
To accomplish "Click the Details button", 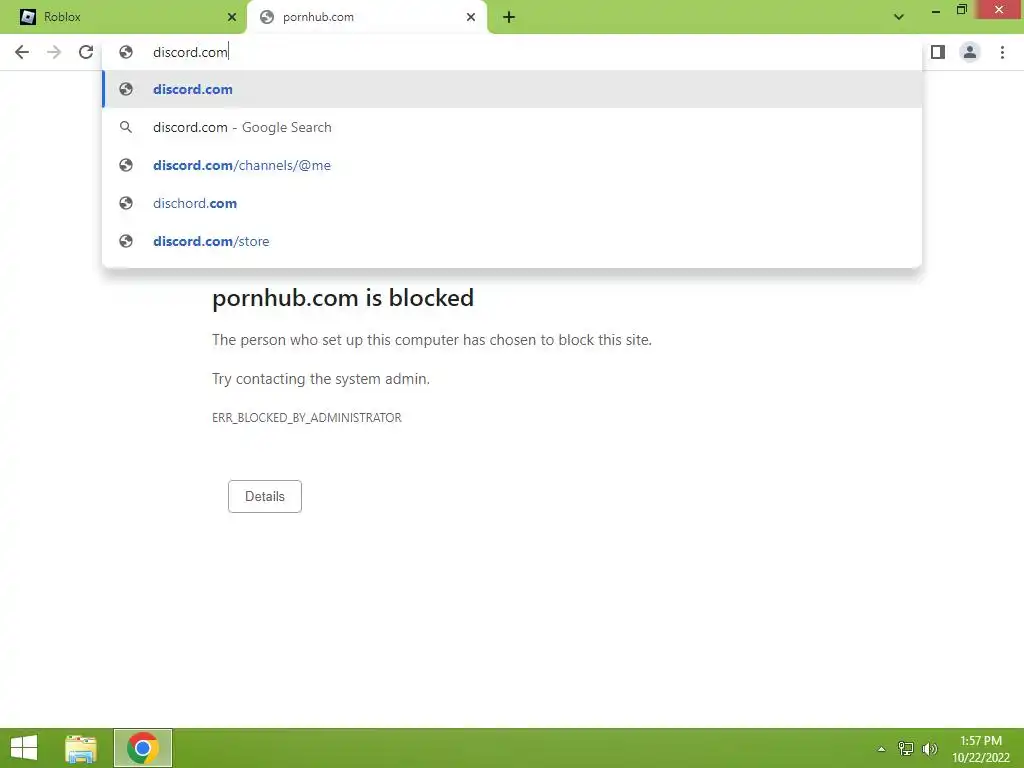I will (x=264, y=496).
